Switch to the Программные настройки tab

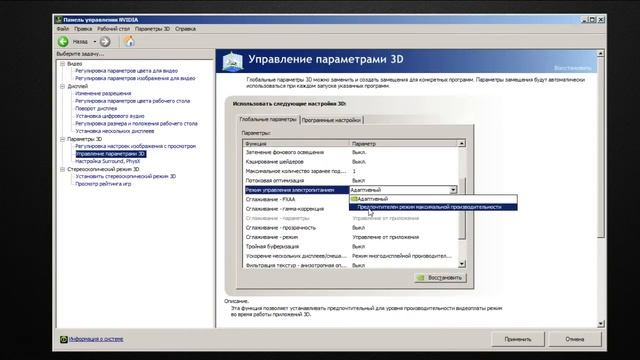331,120
